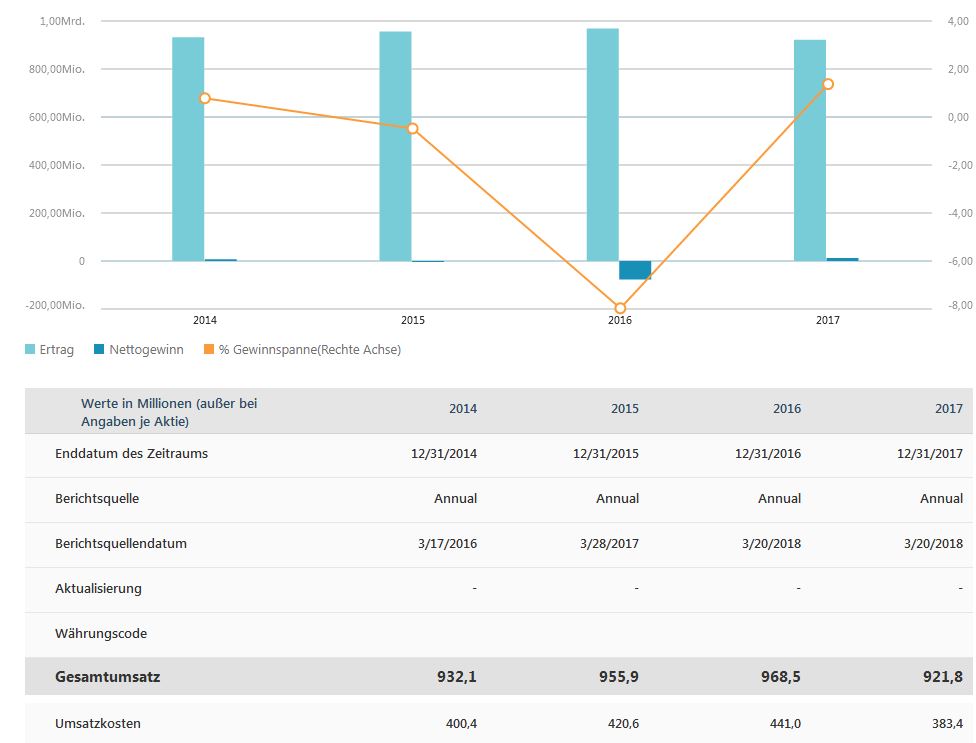
Task: Click the Gesamtumsatz row label
Action: coord(107,677)
